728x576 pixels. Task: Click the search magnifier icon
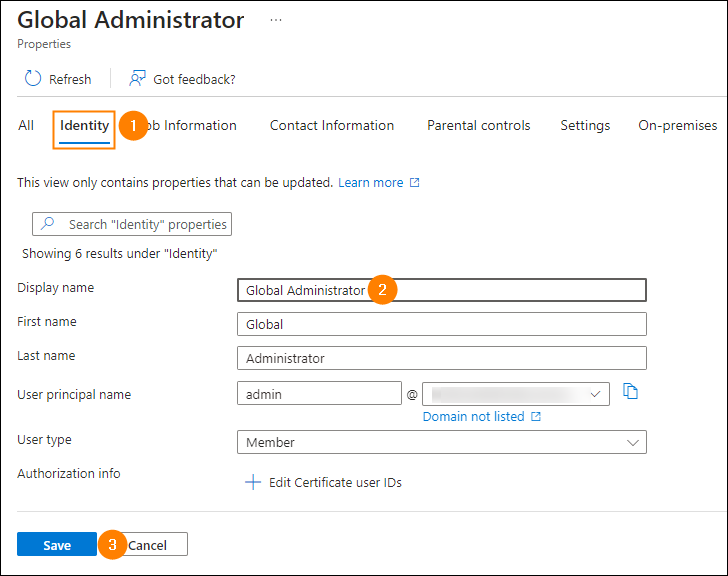click(47, 224)
